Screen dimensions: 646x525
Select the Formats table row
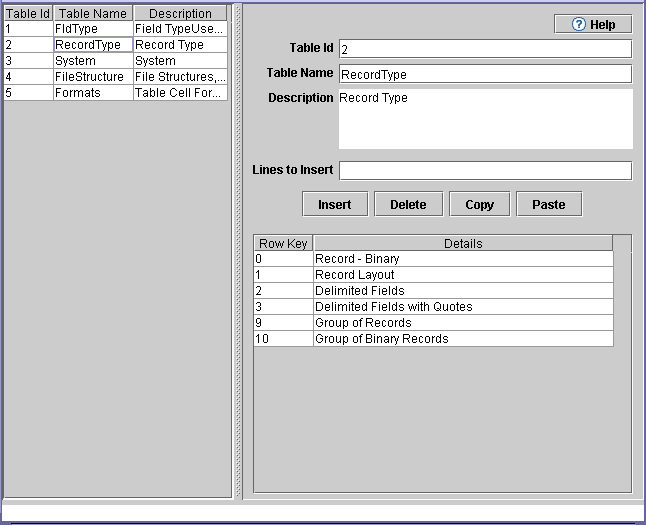pos(92,93)
